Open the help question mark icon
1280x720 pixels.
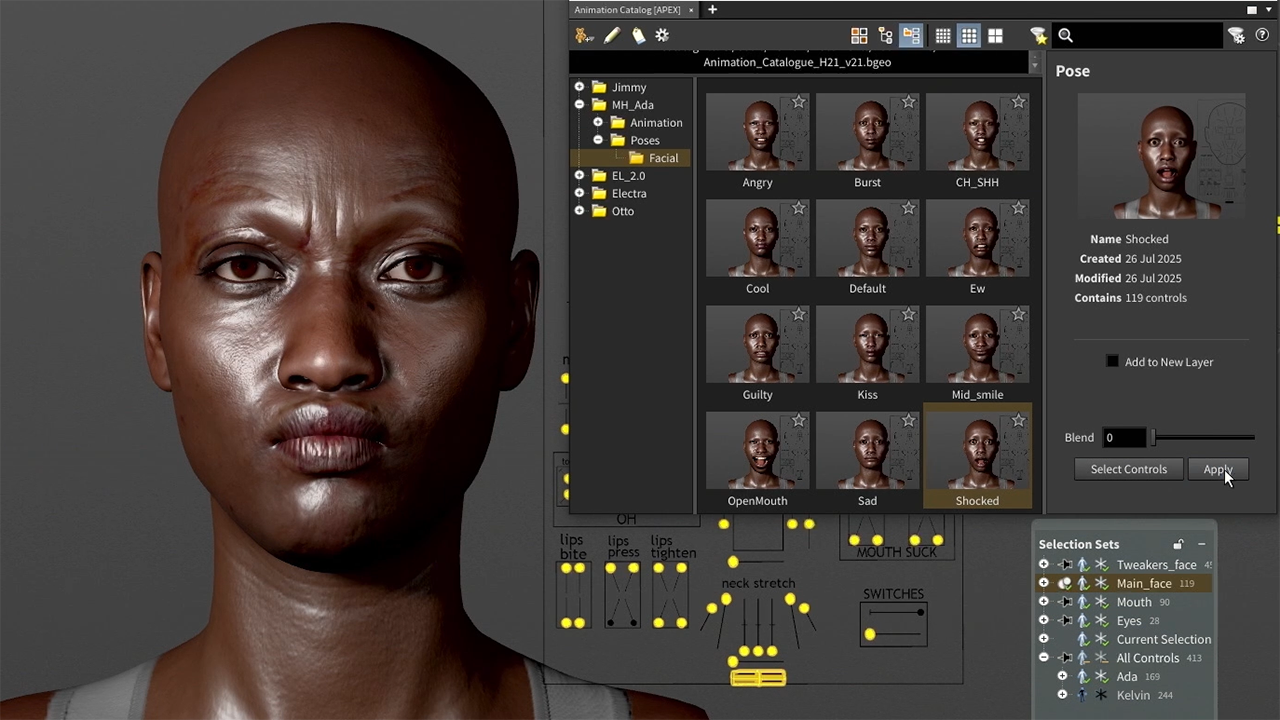click(1262, 36)
